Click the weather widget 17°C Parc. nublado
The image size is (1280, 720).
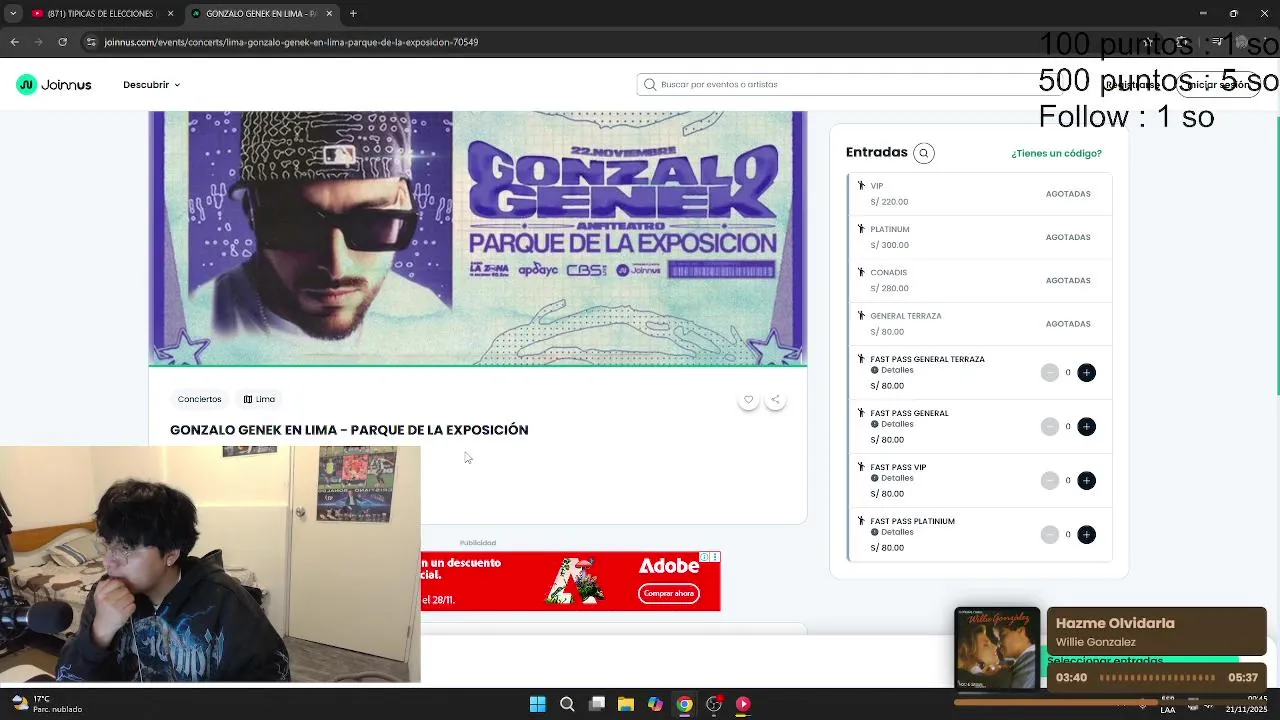[x=47, y=704]
